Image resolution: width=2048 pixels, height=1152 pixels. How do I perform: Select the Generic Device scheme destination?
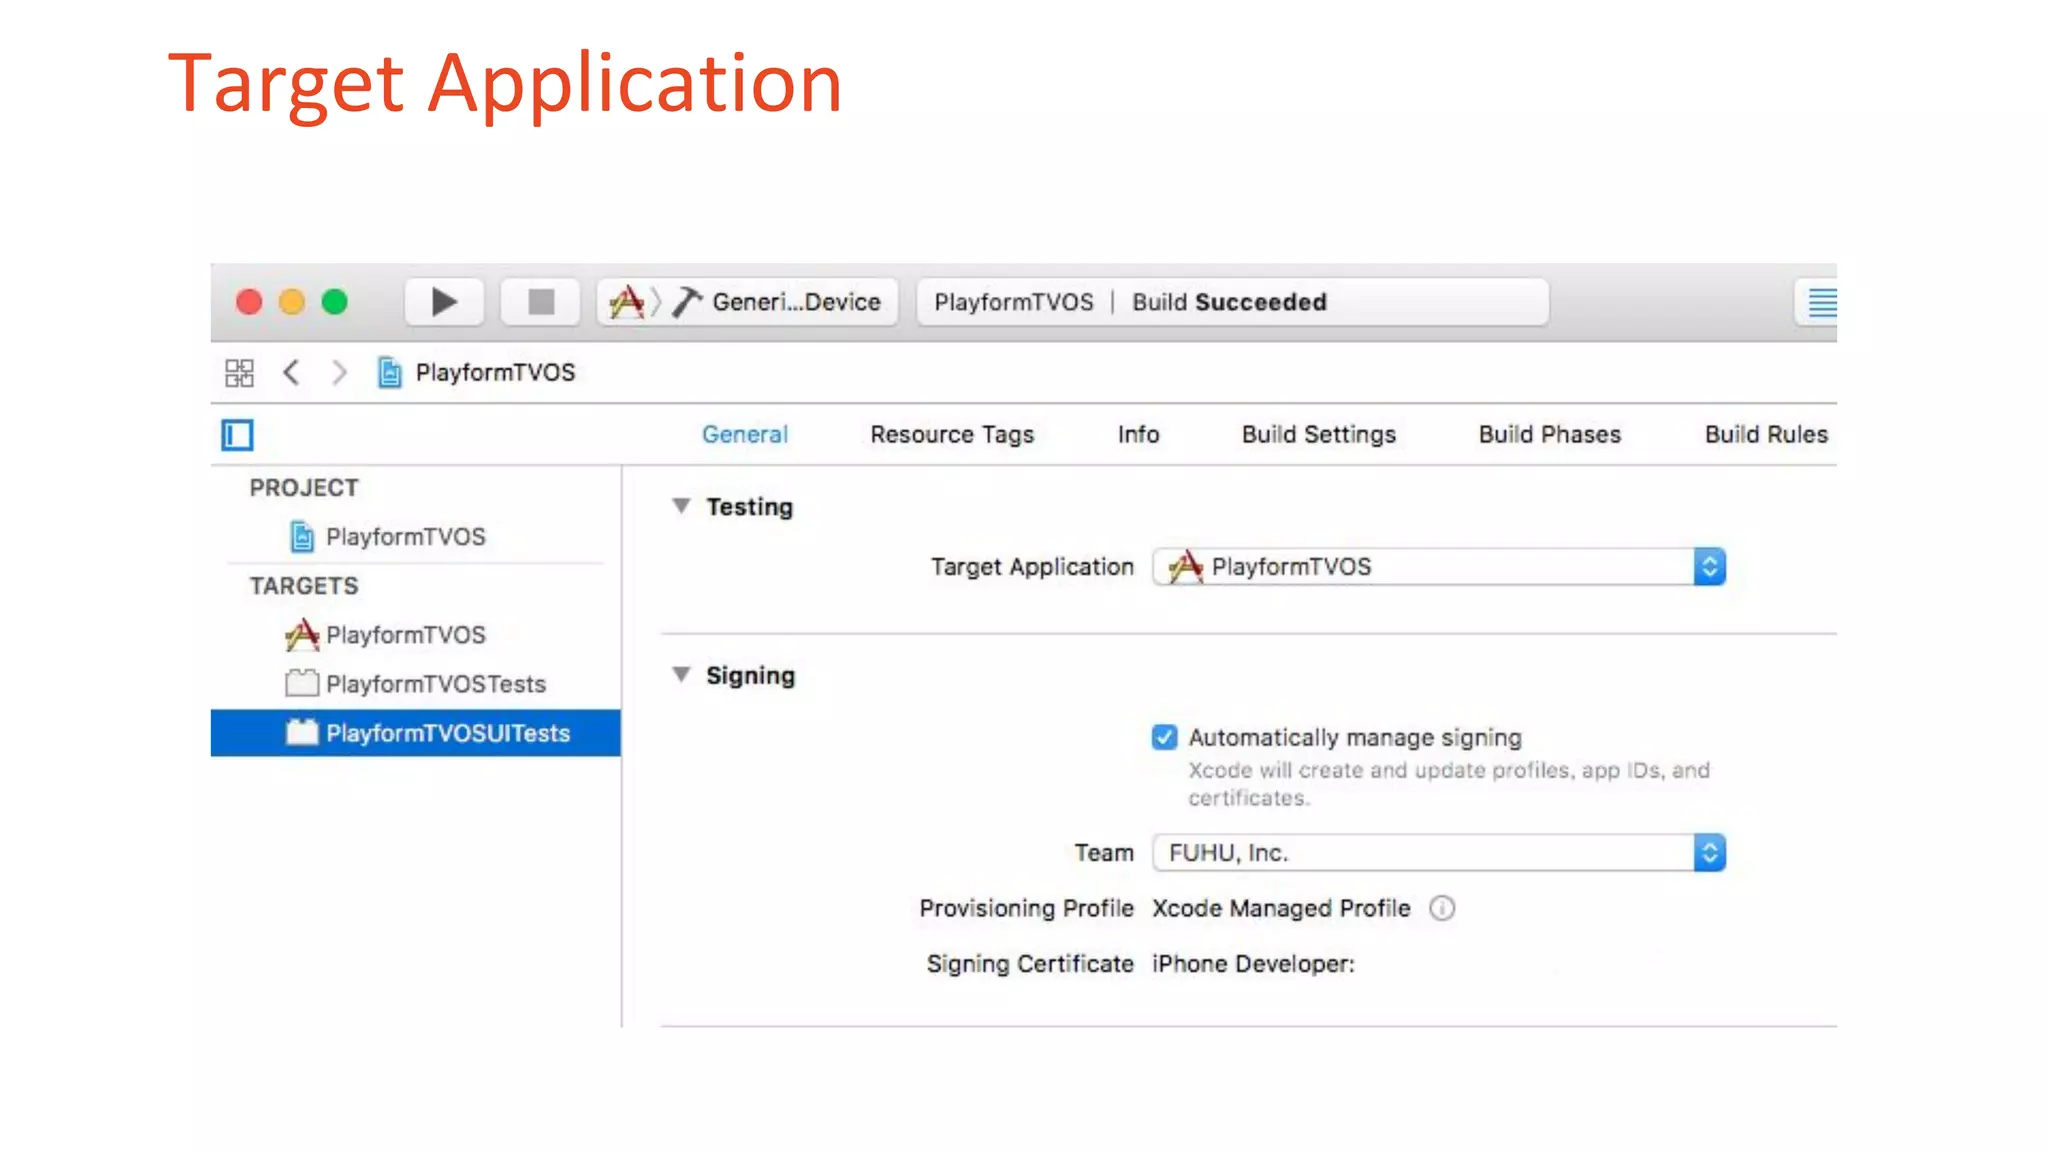[796, 302]
